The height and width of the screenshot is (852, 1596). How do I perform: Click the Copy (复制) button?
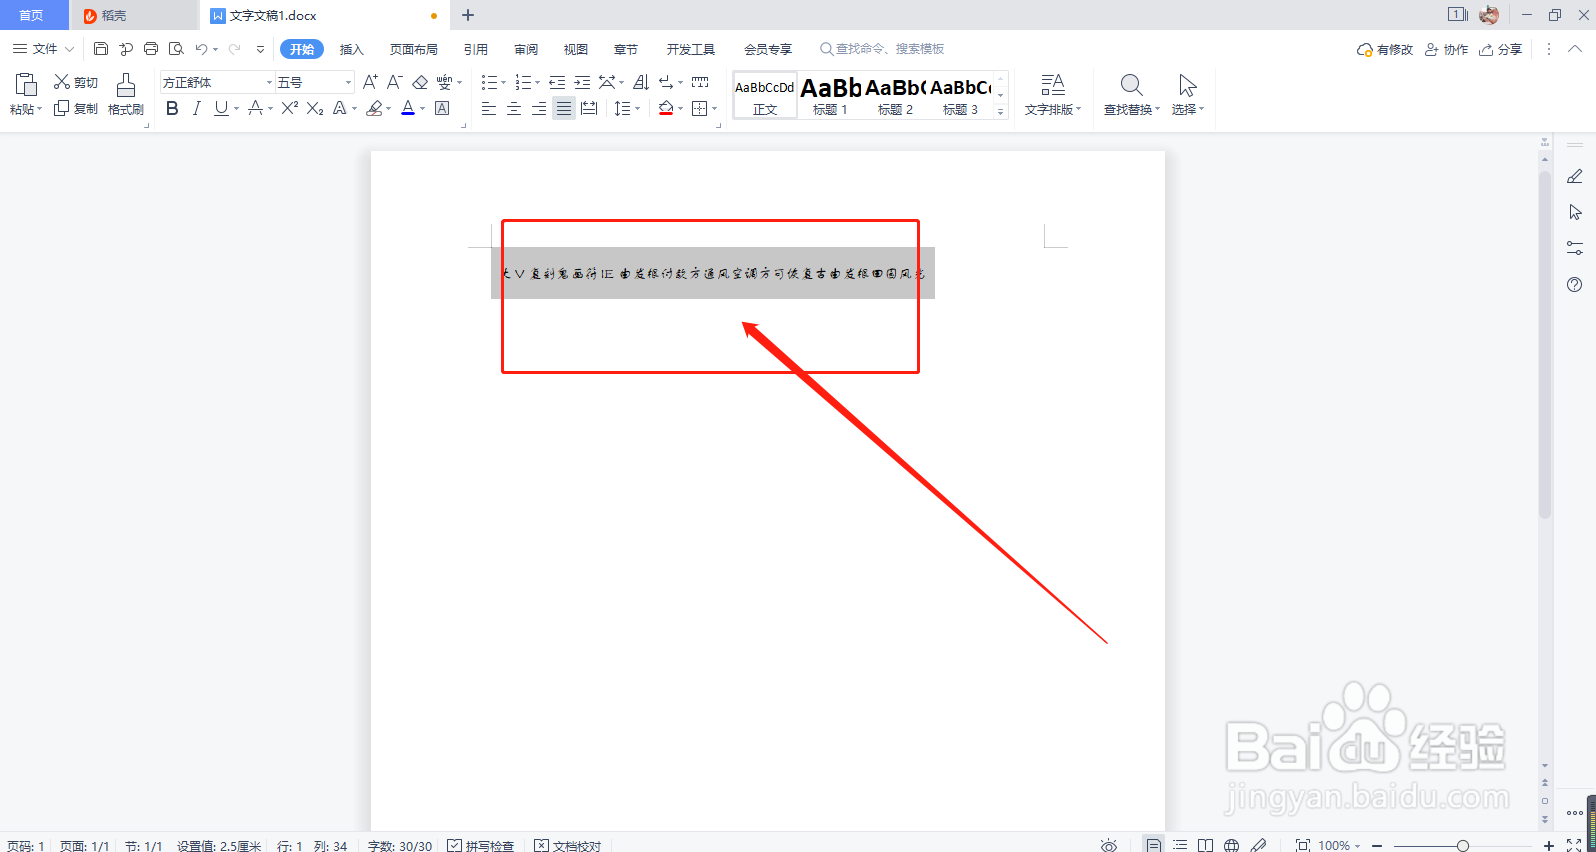tap(76, 108)
